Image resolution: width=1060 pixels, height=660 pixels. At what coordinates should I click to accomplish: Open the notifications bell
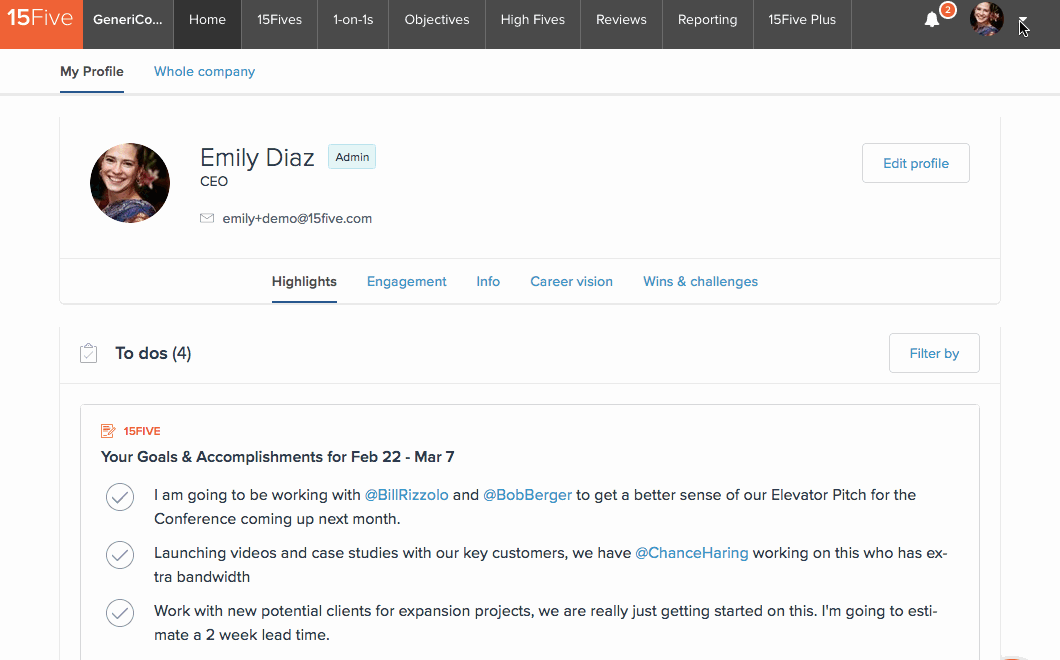pyautogui.click(x=932, y=20)
